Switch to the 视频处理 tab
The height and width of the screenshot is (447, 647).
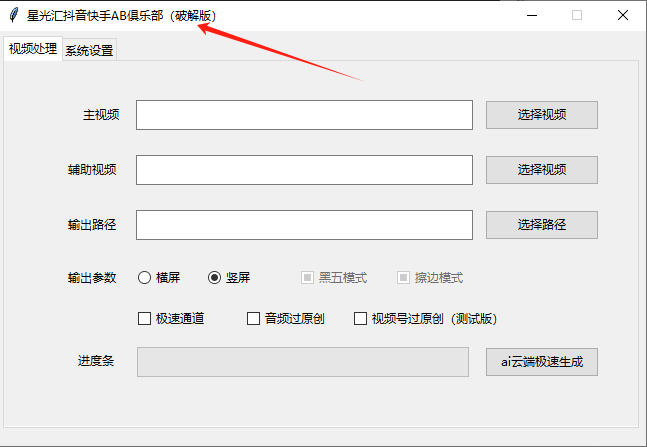tap(33, 49)
